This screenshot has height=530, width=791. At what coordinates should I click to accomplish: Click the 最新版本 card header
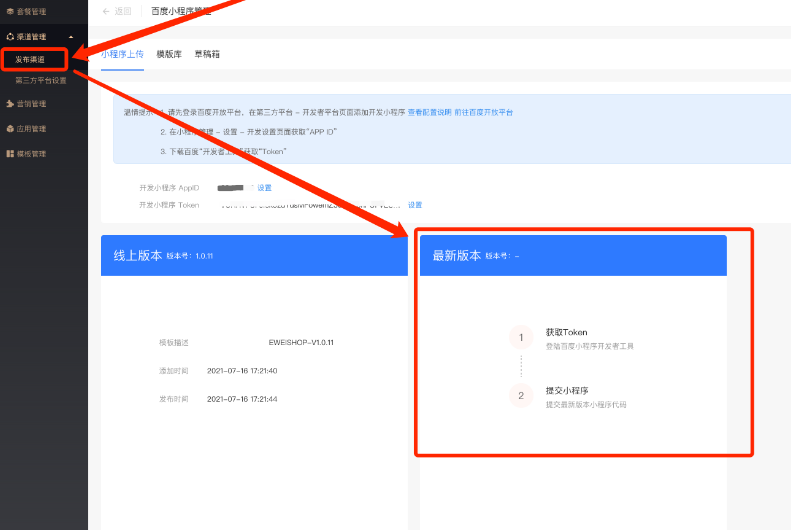[573, 255]
